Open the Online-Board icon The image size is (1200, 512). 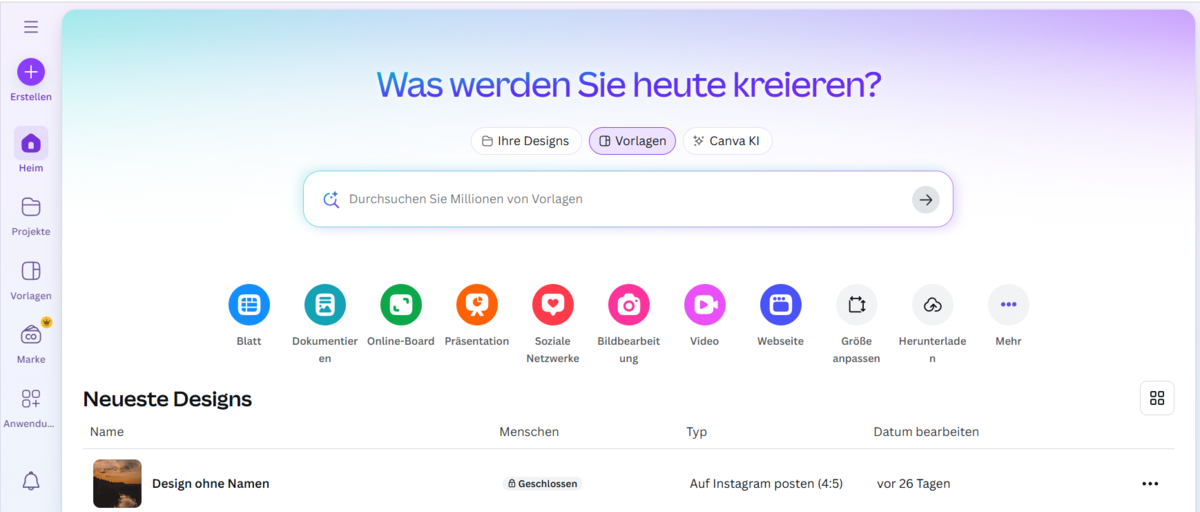click(401, 305)
